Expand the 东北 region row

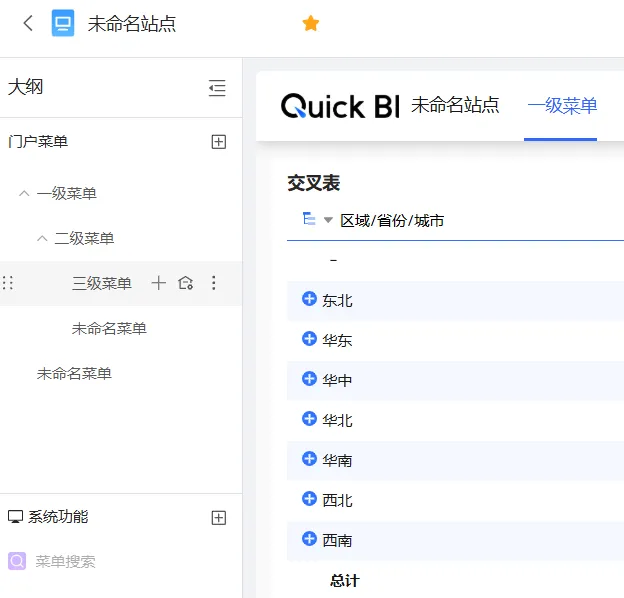click(309, 299)
